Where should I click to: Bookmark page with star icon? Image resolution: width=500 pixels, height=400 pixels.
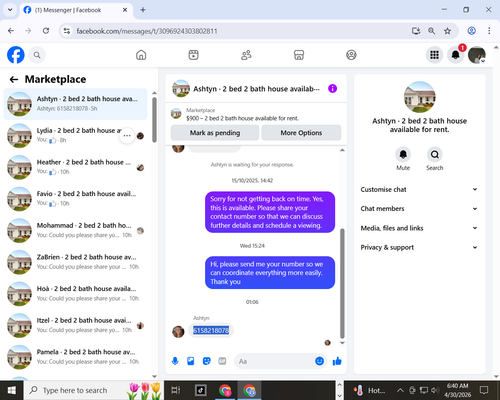tap(447, 31)
